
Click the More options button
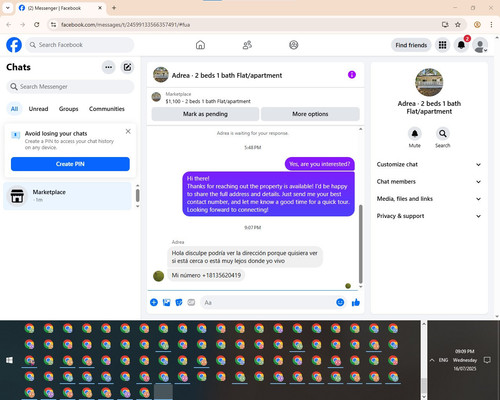click(310, 114)
